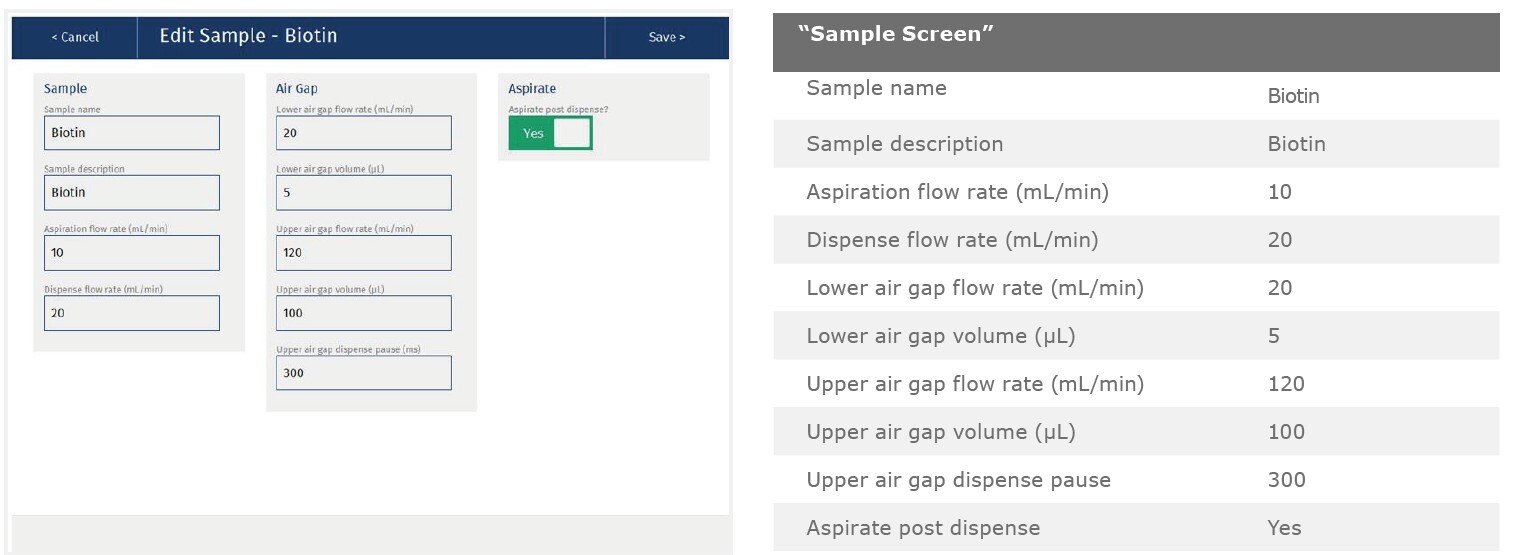Click the Sample section heading

coord(65,89)
